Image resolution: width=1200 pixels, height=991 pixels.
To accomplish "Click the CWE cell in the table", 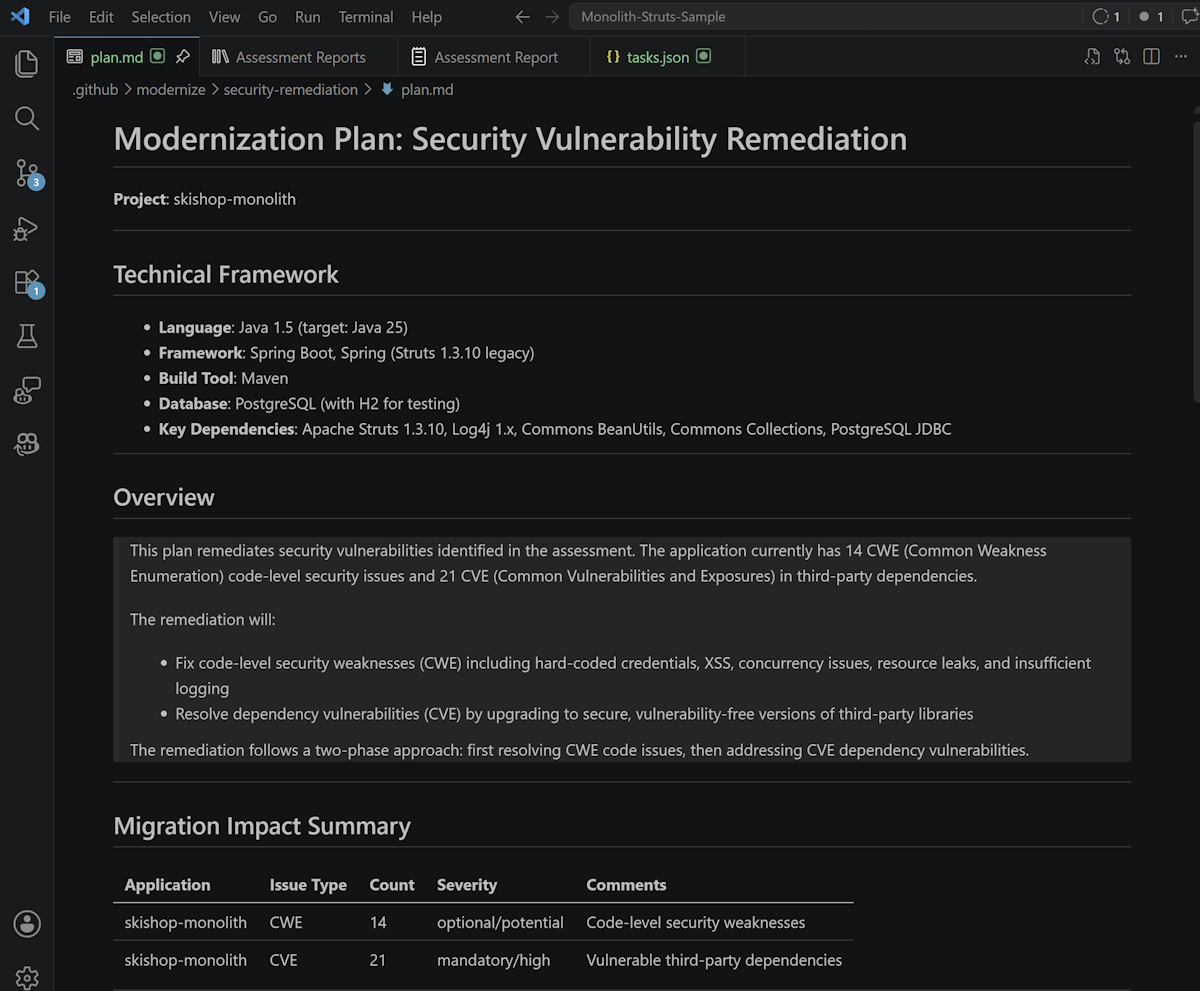I will (286, 922).
